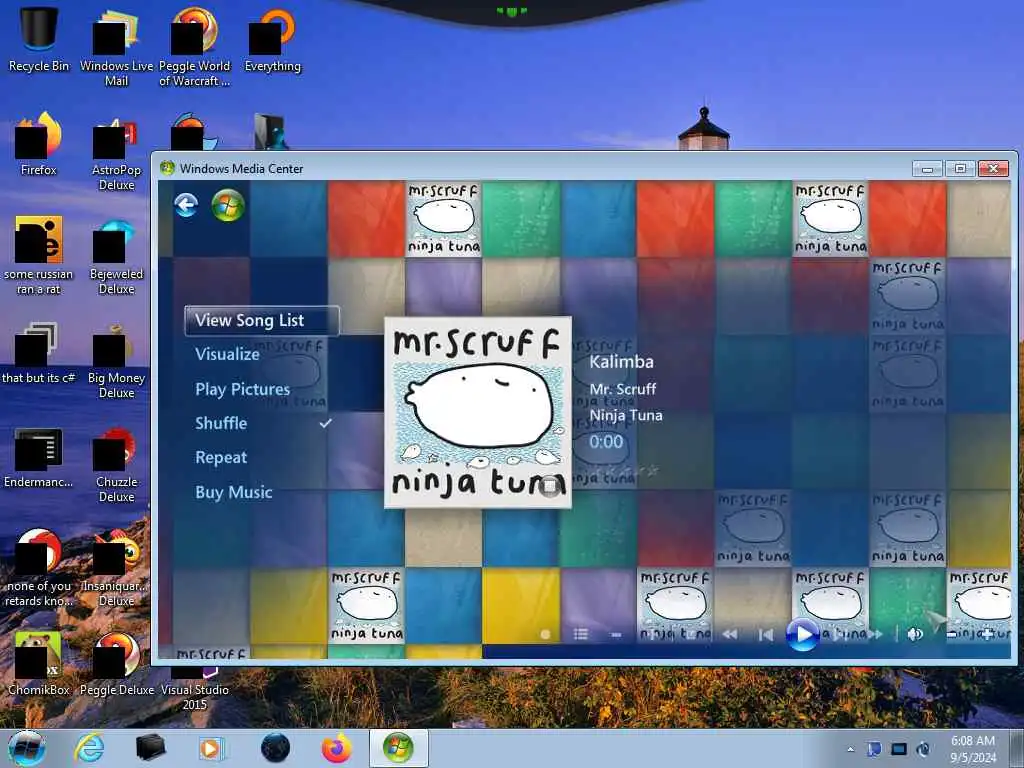Image resolution: width=1024 pixels, height=768 pixels.
Task: Click the Ninja Tuna album name text
Action: point(626,415)
